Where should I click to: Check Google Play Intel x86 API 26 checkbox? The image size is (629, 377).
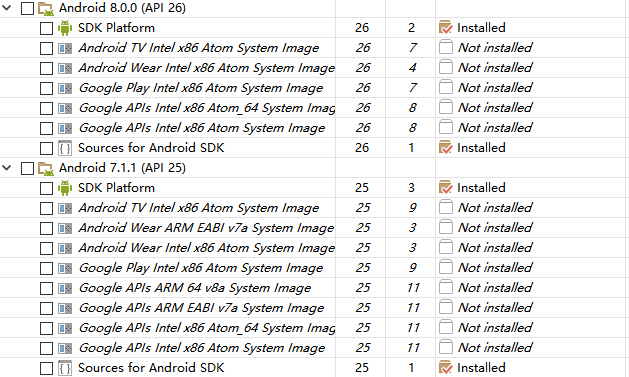point(47,88)
